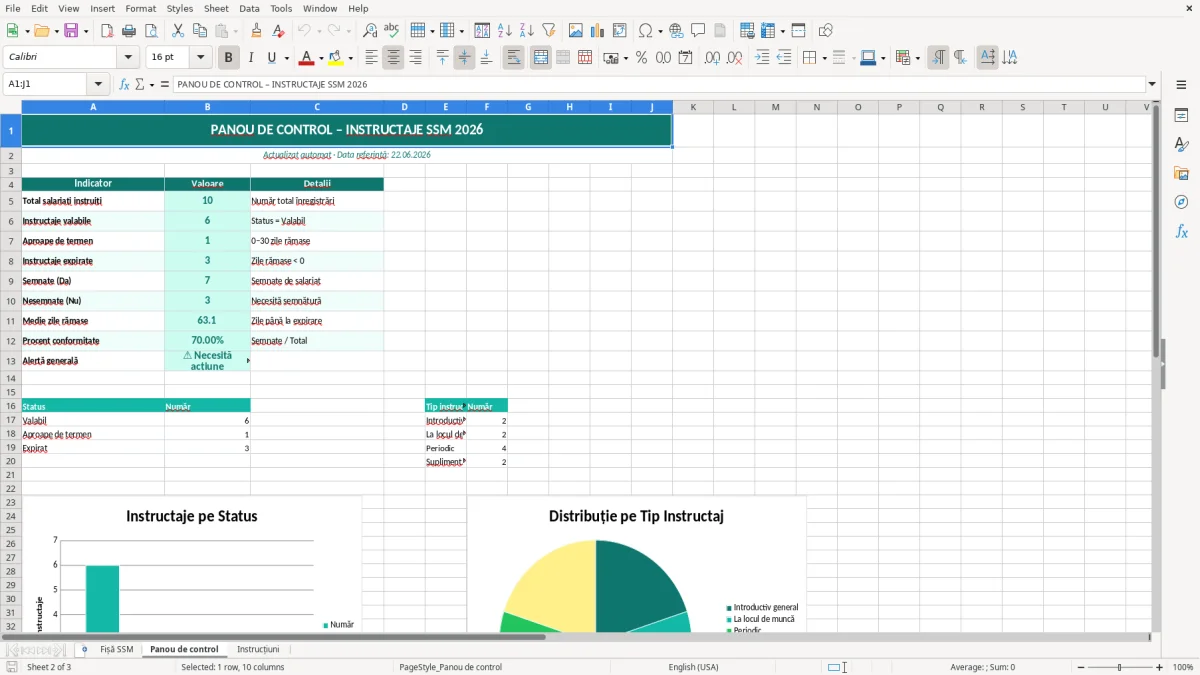
Task: Click Add Decimal Place icon
Action: [713, 58]
